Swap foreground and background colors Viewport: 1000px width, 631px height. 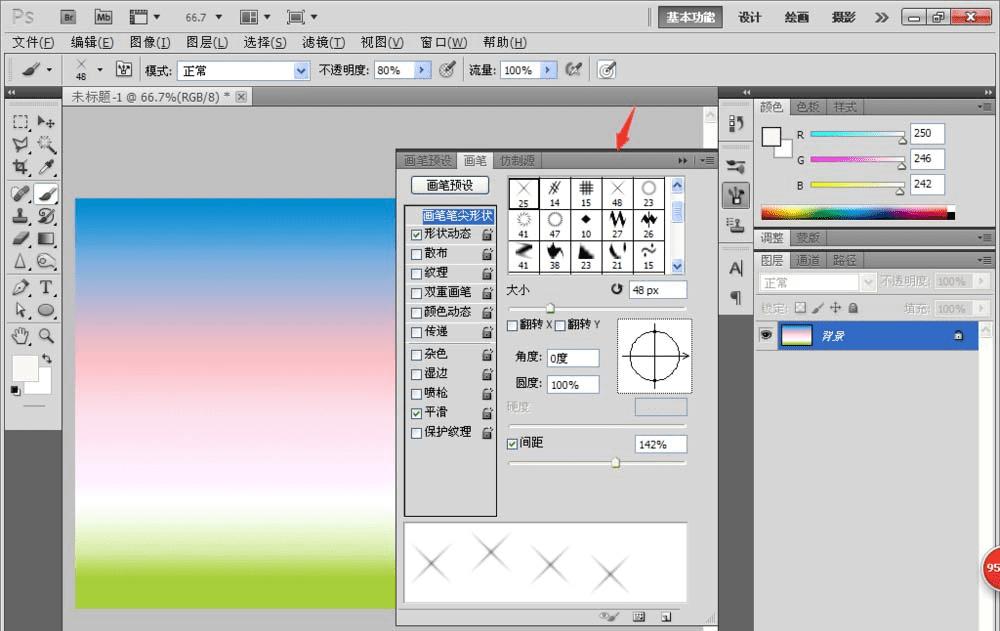pos(46,358)
